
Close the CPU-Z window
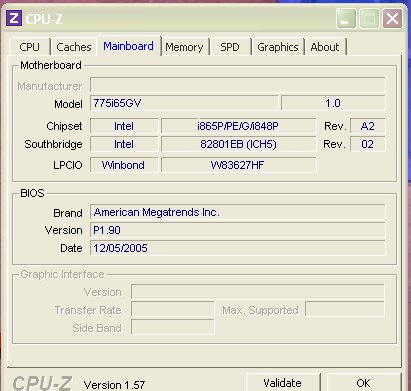[x=392, y=19]
